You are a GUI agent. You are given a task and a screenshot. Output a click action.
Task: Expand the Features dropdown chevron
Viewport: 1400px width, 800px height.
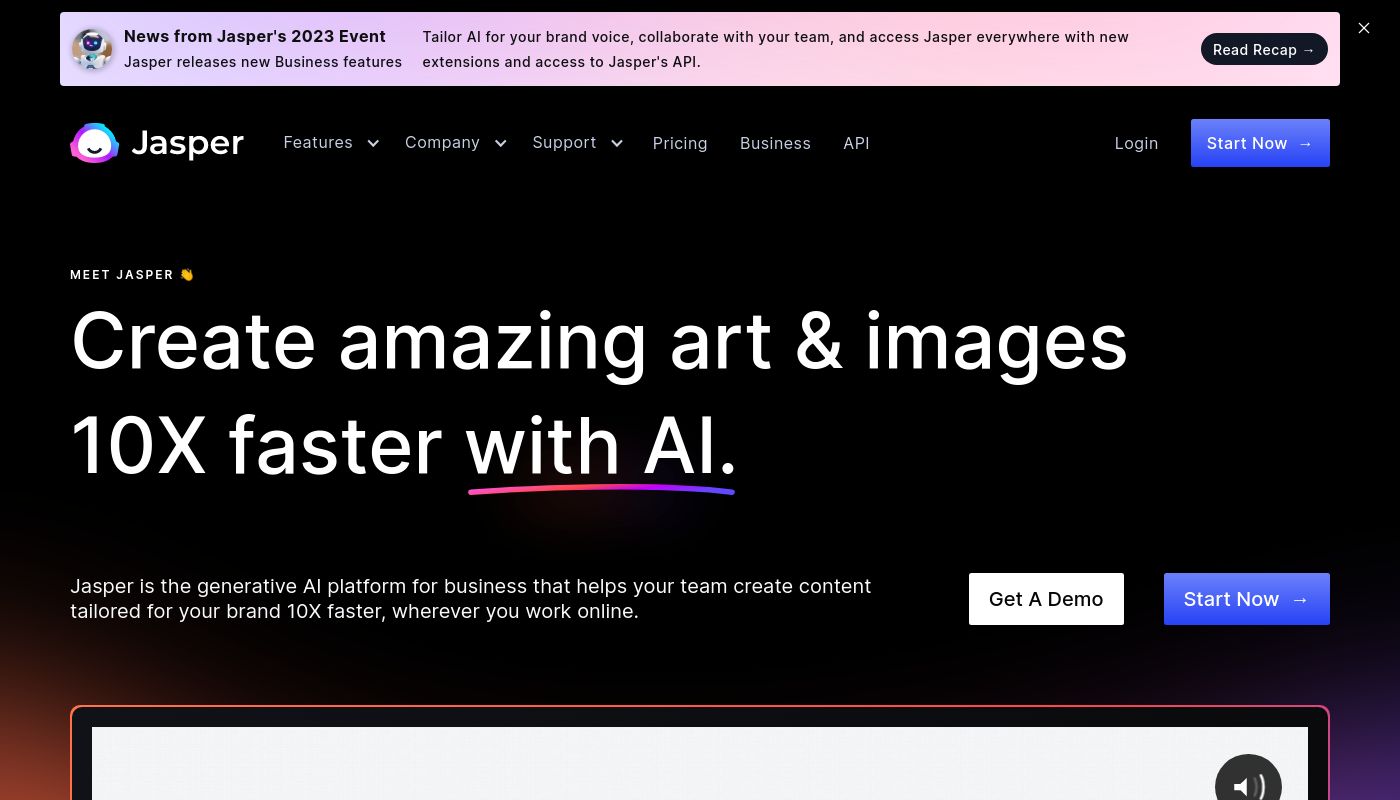coord(373,144)
